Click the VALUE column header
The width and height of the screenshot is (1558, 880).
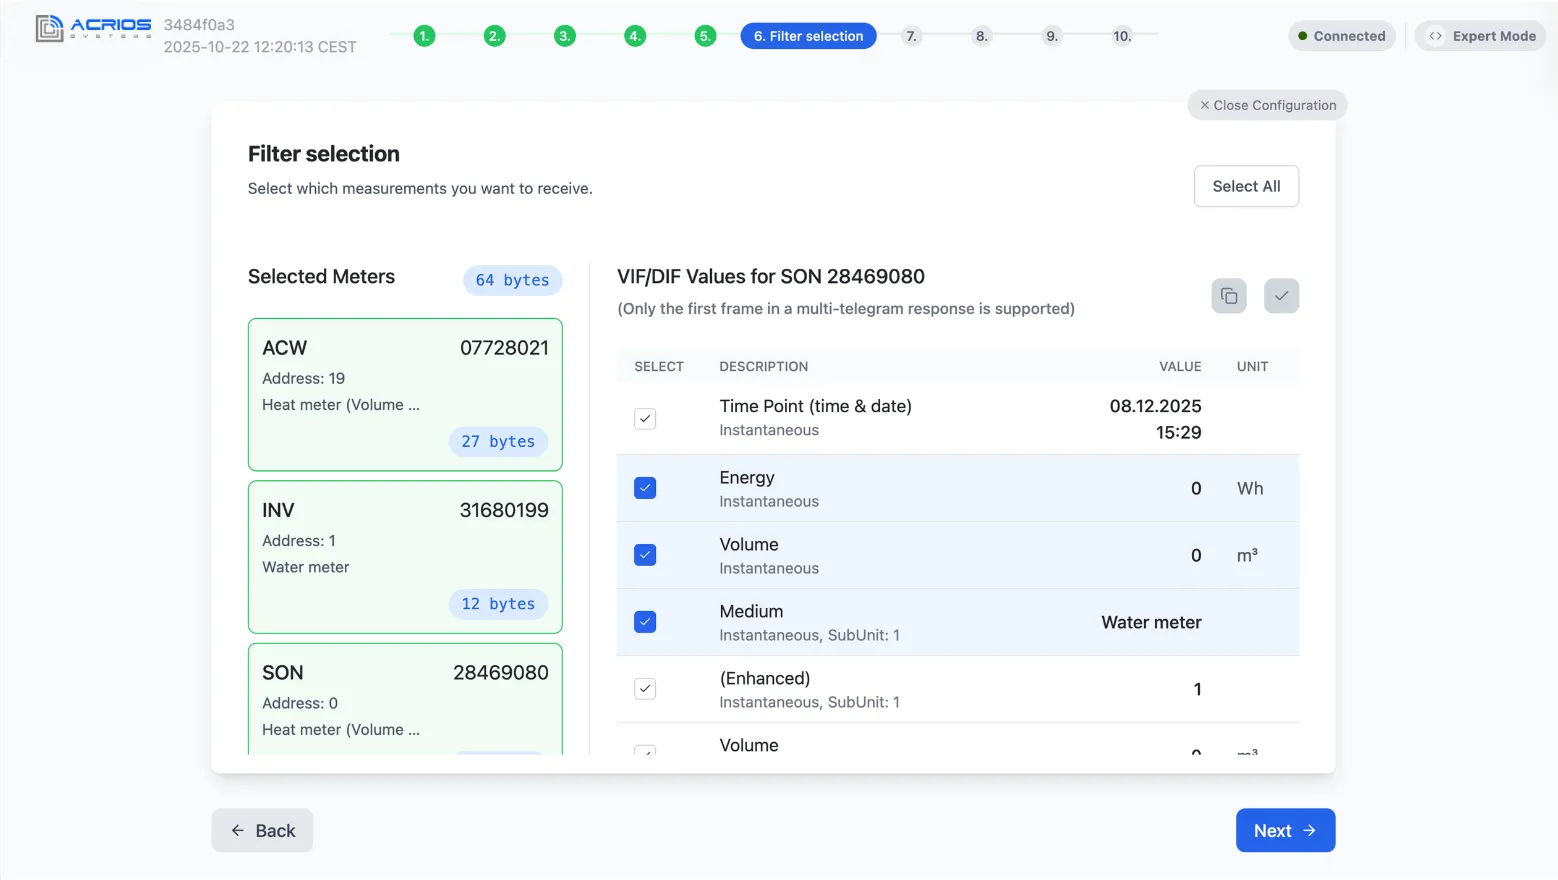coord(1180,367)
